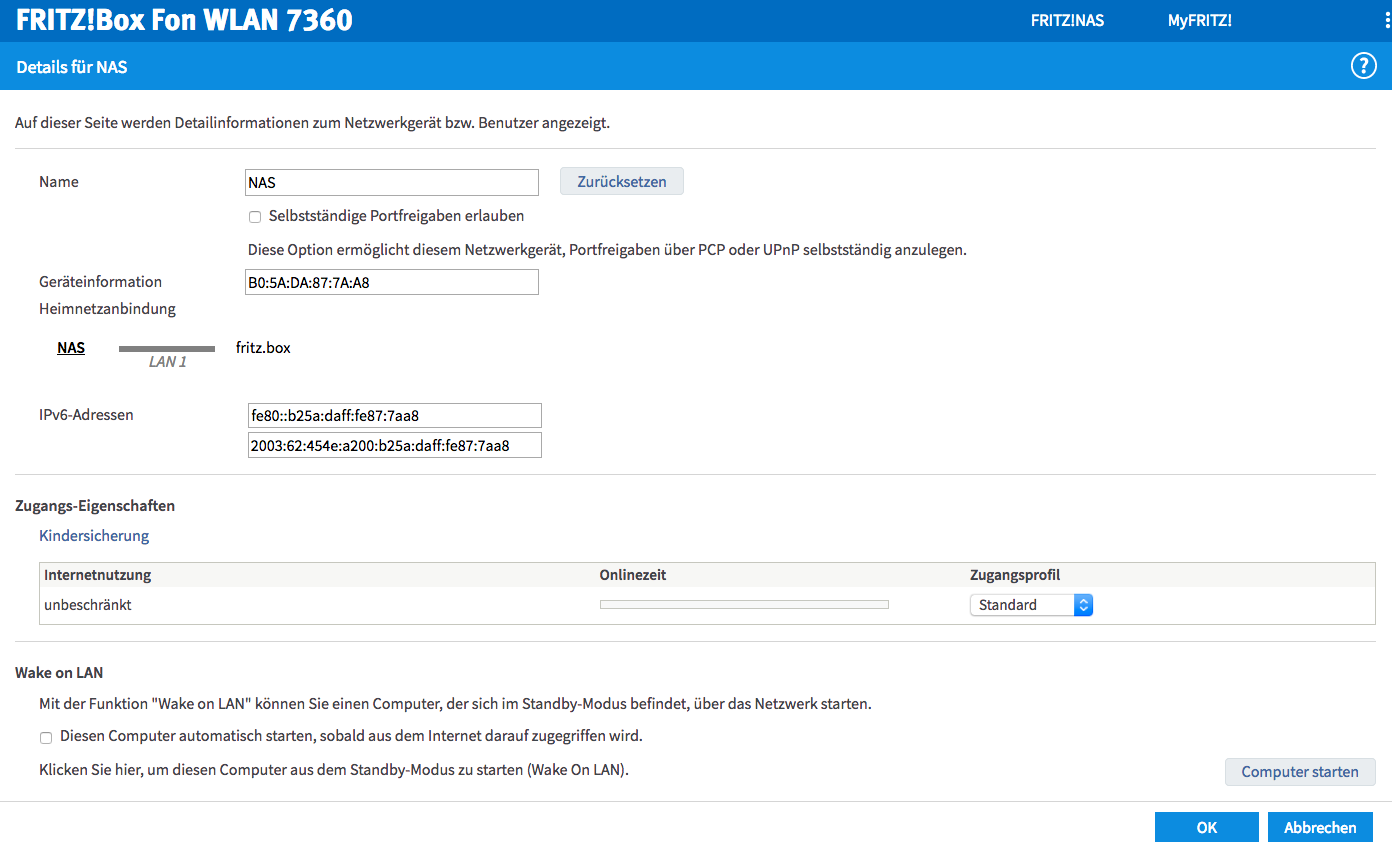The image size is (1392, 842).
Task: Click the fritz.box text
Action: [x=263, y=348]
